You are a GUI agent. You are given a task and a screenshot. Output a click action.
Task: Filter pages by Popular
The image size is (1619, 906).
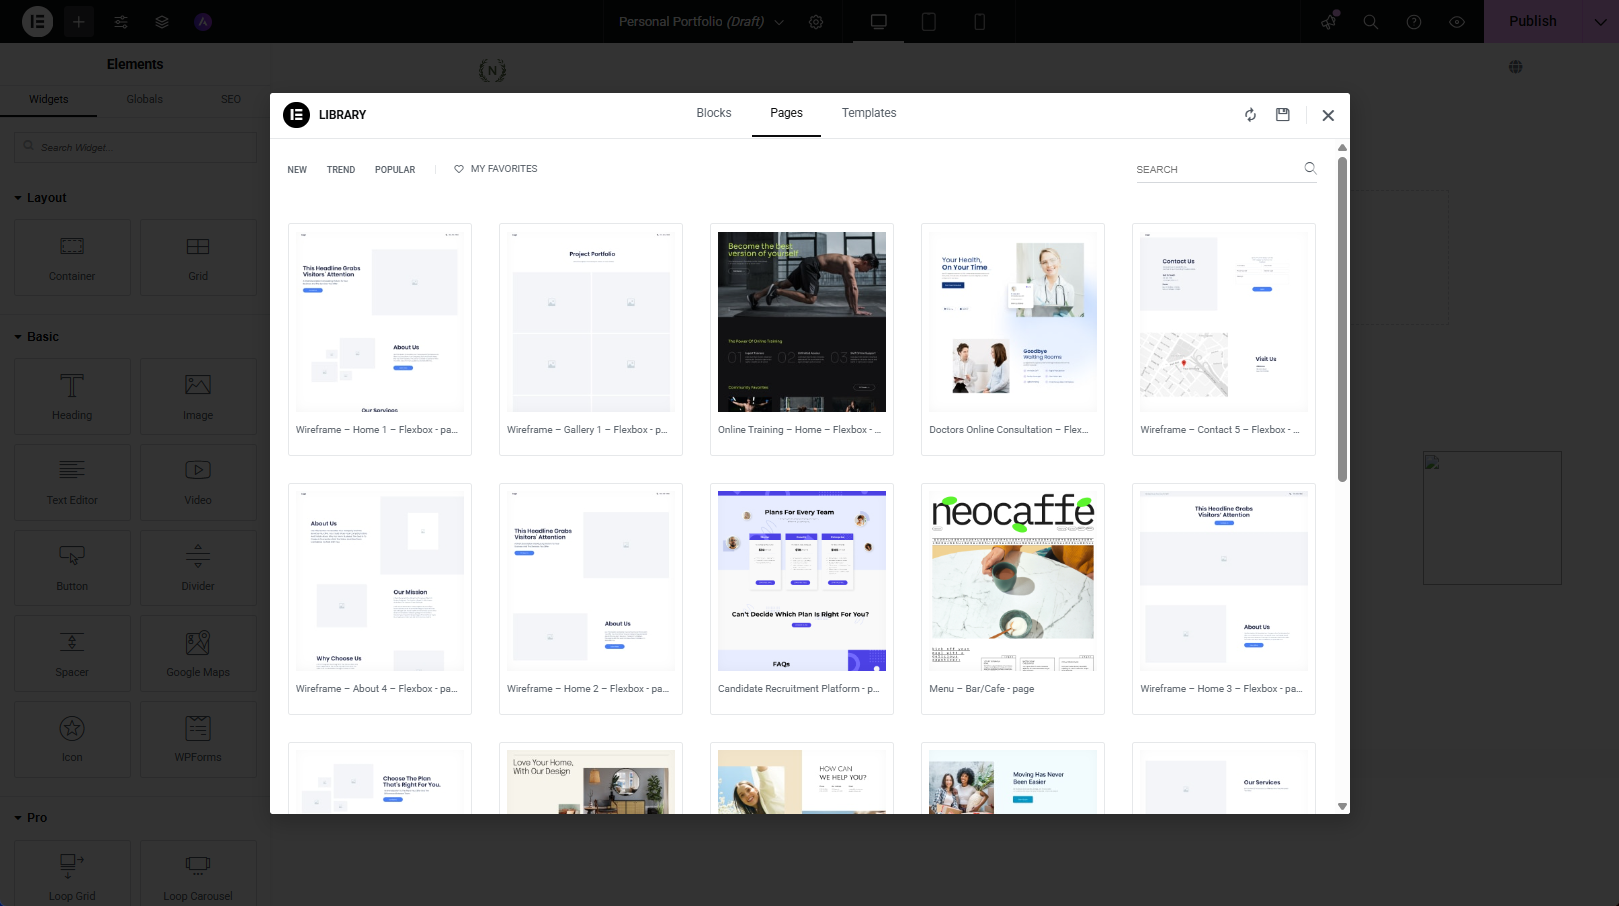pyautogui.click(x=395, y=170)
